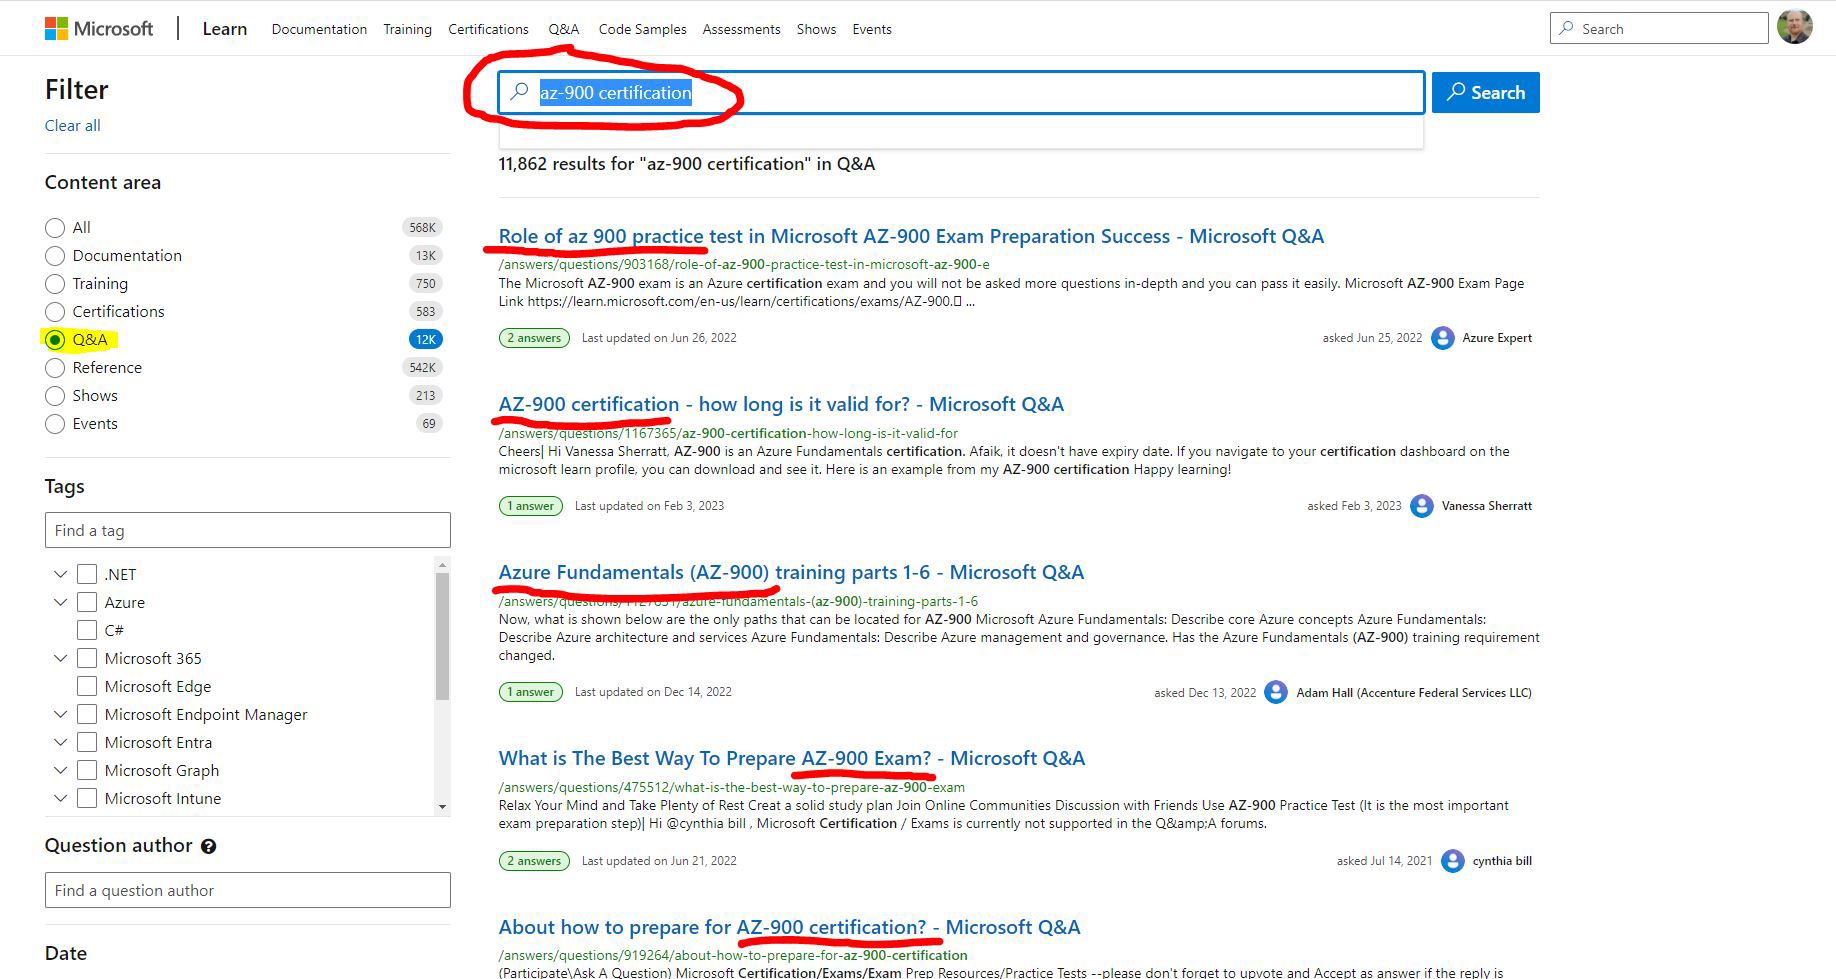This screenshot has height=979, width=1836.
Task: Open the Assessments nav item
Action: tap(741, 29)
